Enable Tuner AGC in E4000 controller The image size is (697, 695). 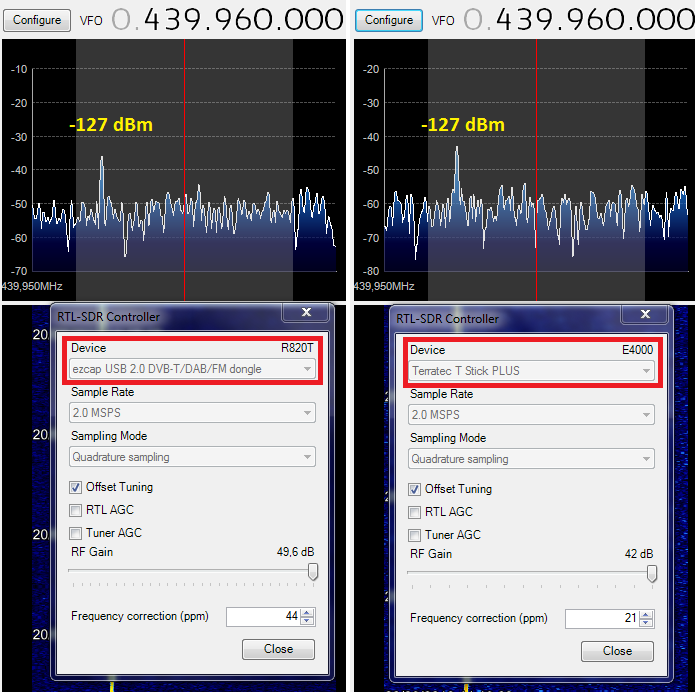click(x=414, y=535)
